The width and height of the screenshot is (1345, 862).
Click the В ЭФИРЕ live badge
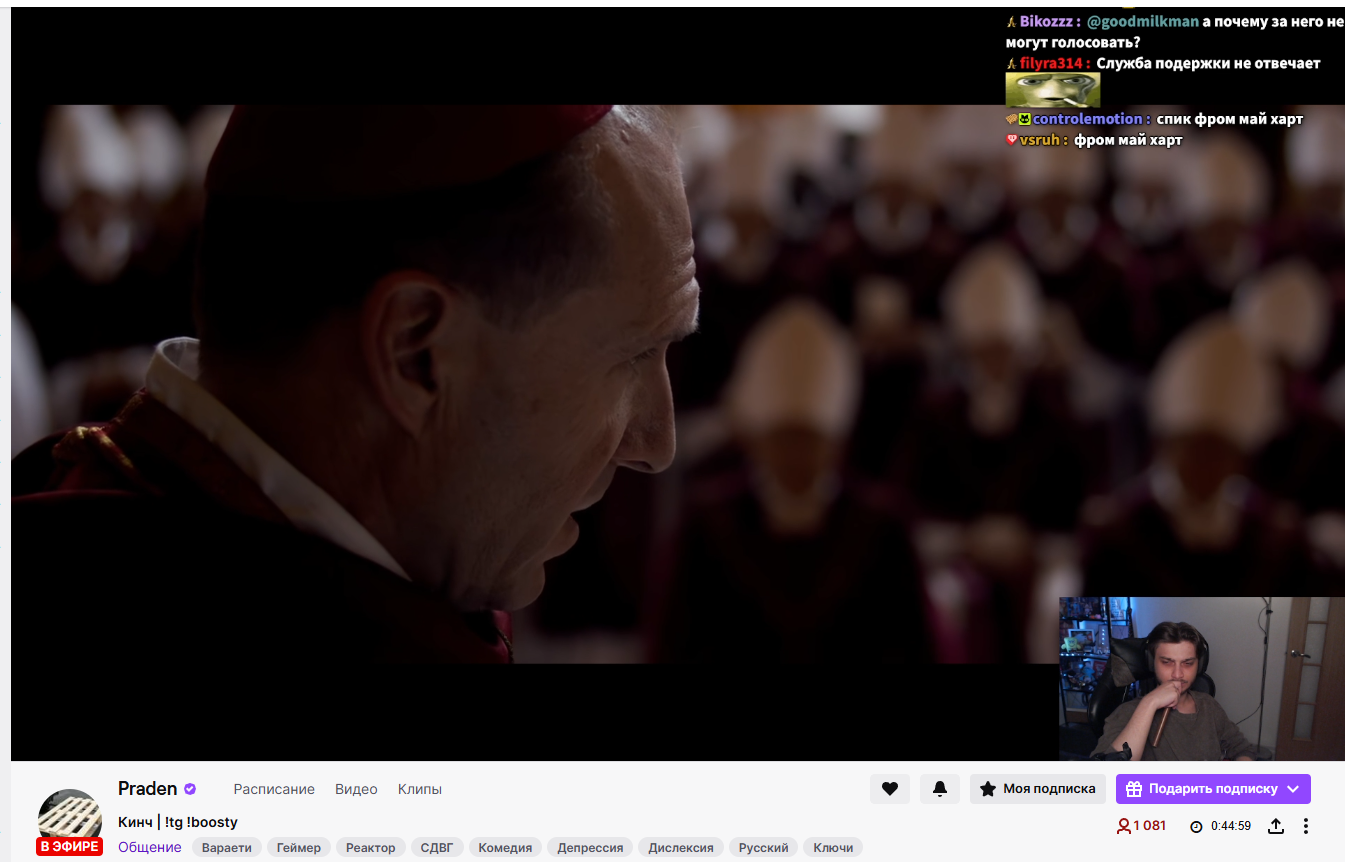(x=70, y=847)
